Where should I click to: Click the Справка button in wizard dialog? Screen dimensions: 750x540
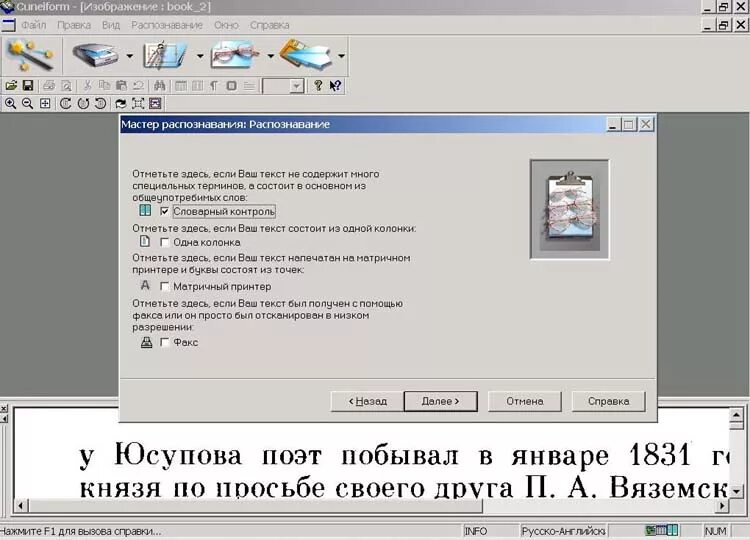click(x=608, y=401)
